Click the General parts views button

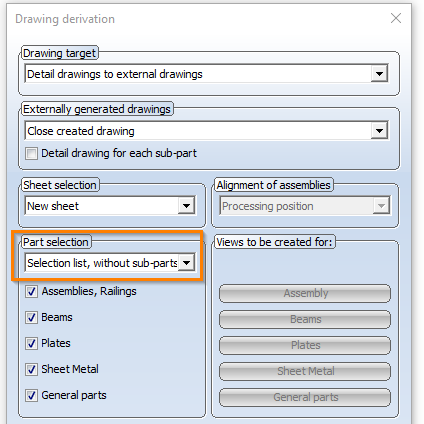pyautogui.click(x=305, y=397)
